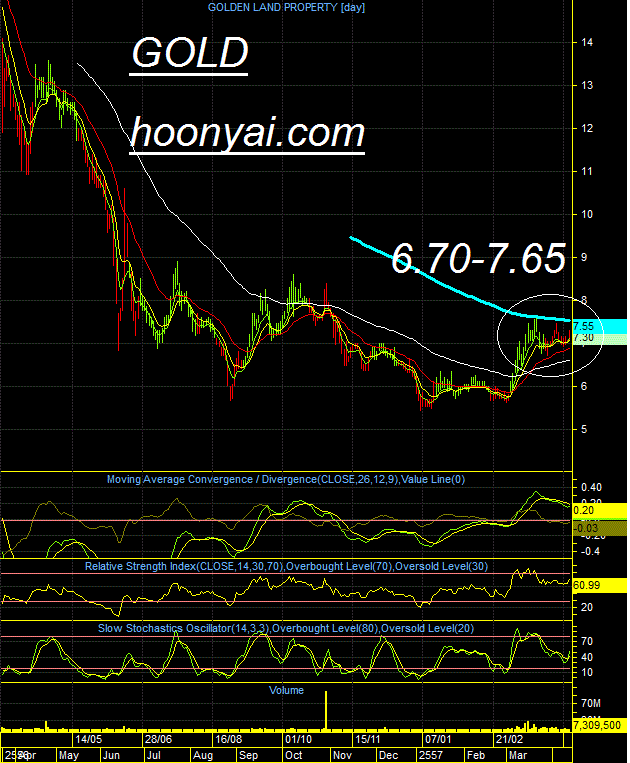
Task: Click the 5 label on the price axis
Action: click(x=584, y=429)
